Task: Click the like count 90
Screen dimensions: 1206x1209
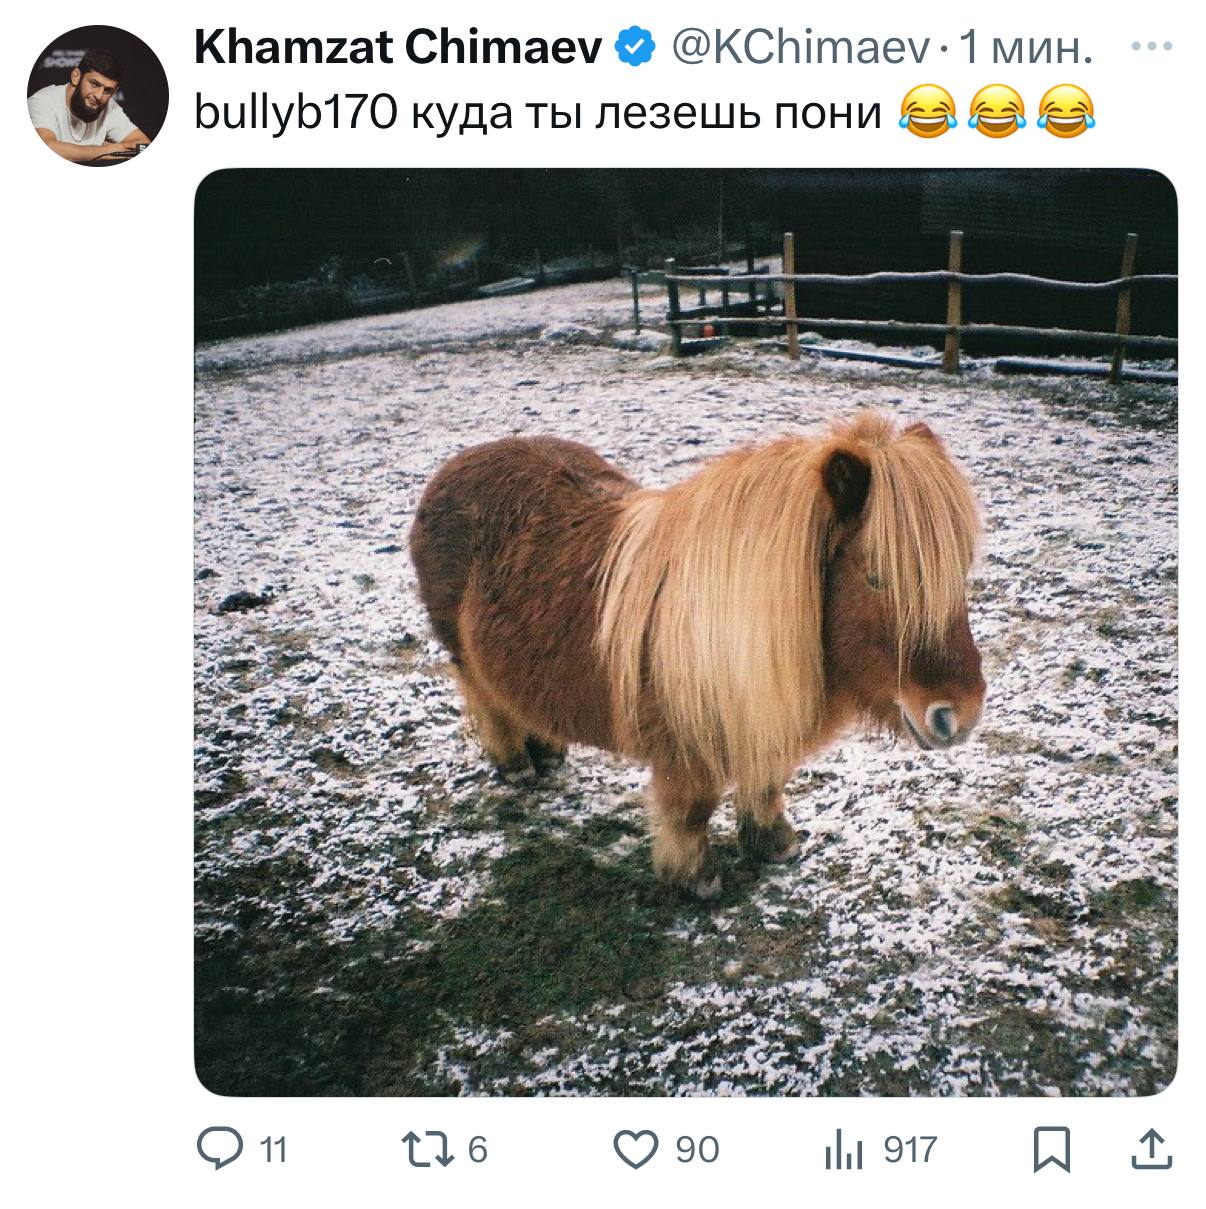Action: click(x=697, y=1150)
